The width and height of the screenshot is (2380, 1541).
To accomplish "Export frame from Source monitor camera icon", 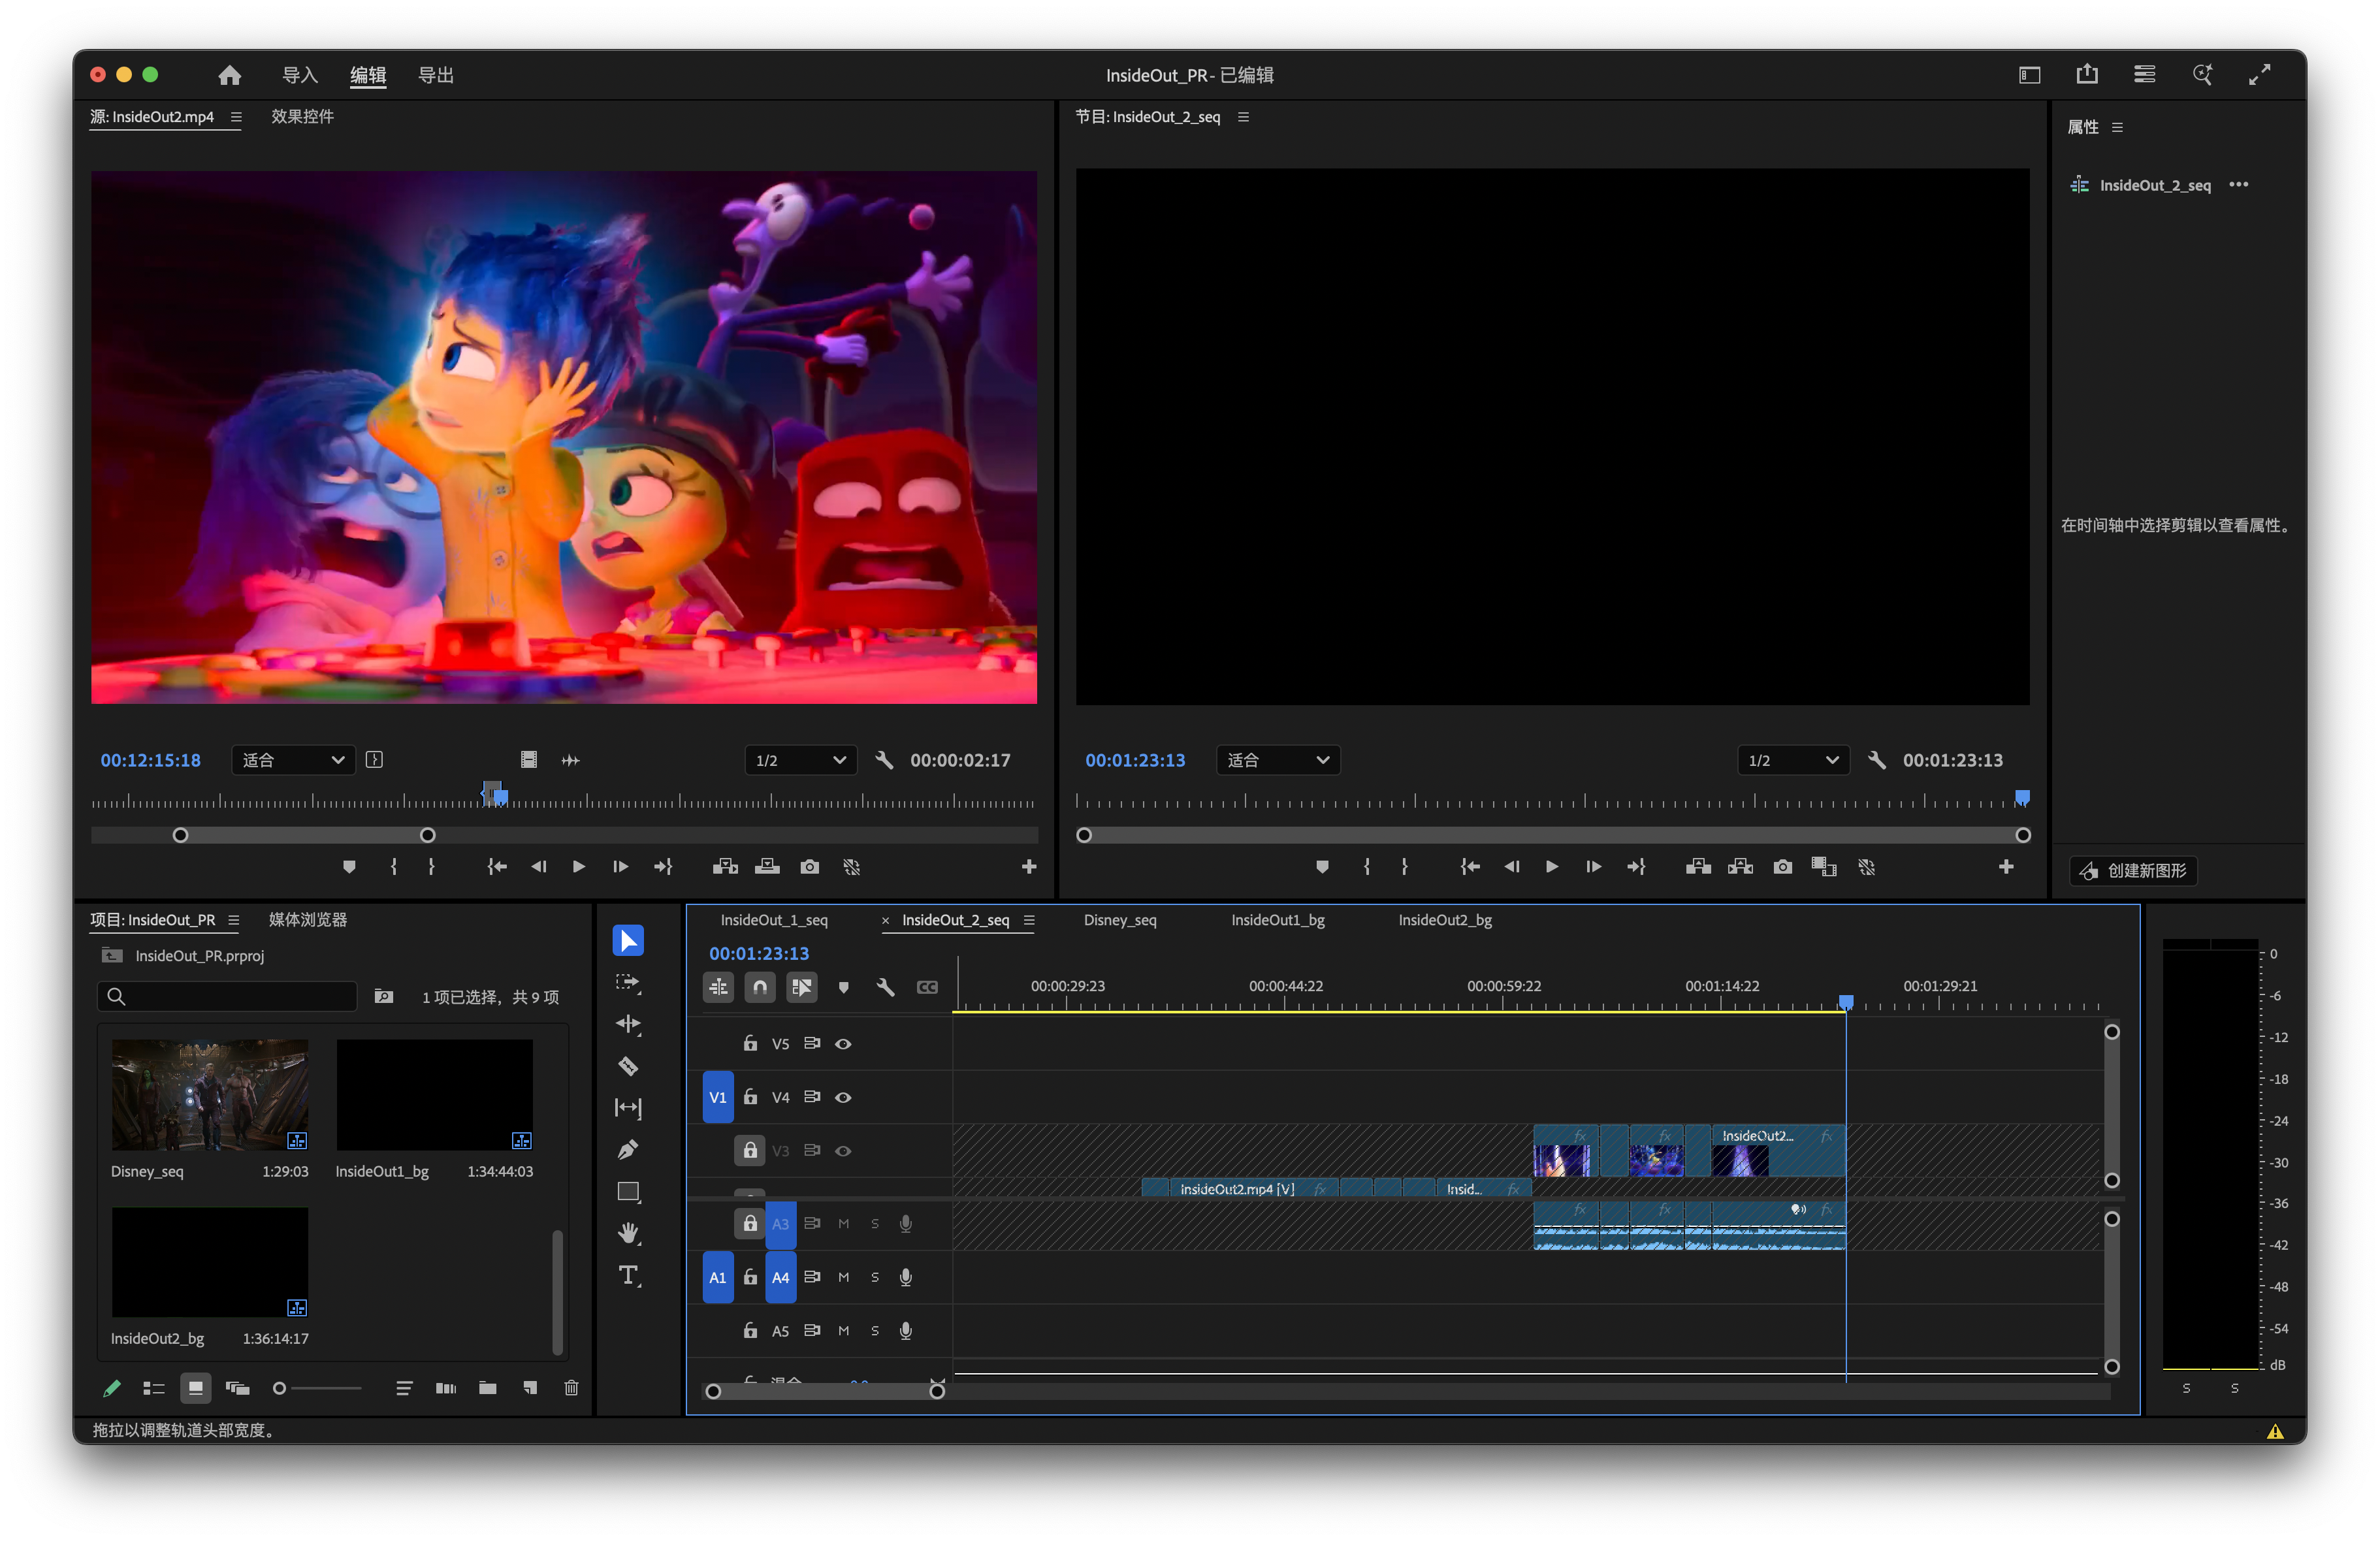I will coord(810,867).
